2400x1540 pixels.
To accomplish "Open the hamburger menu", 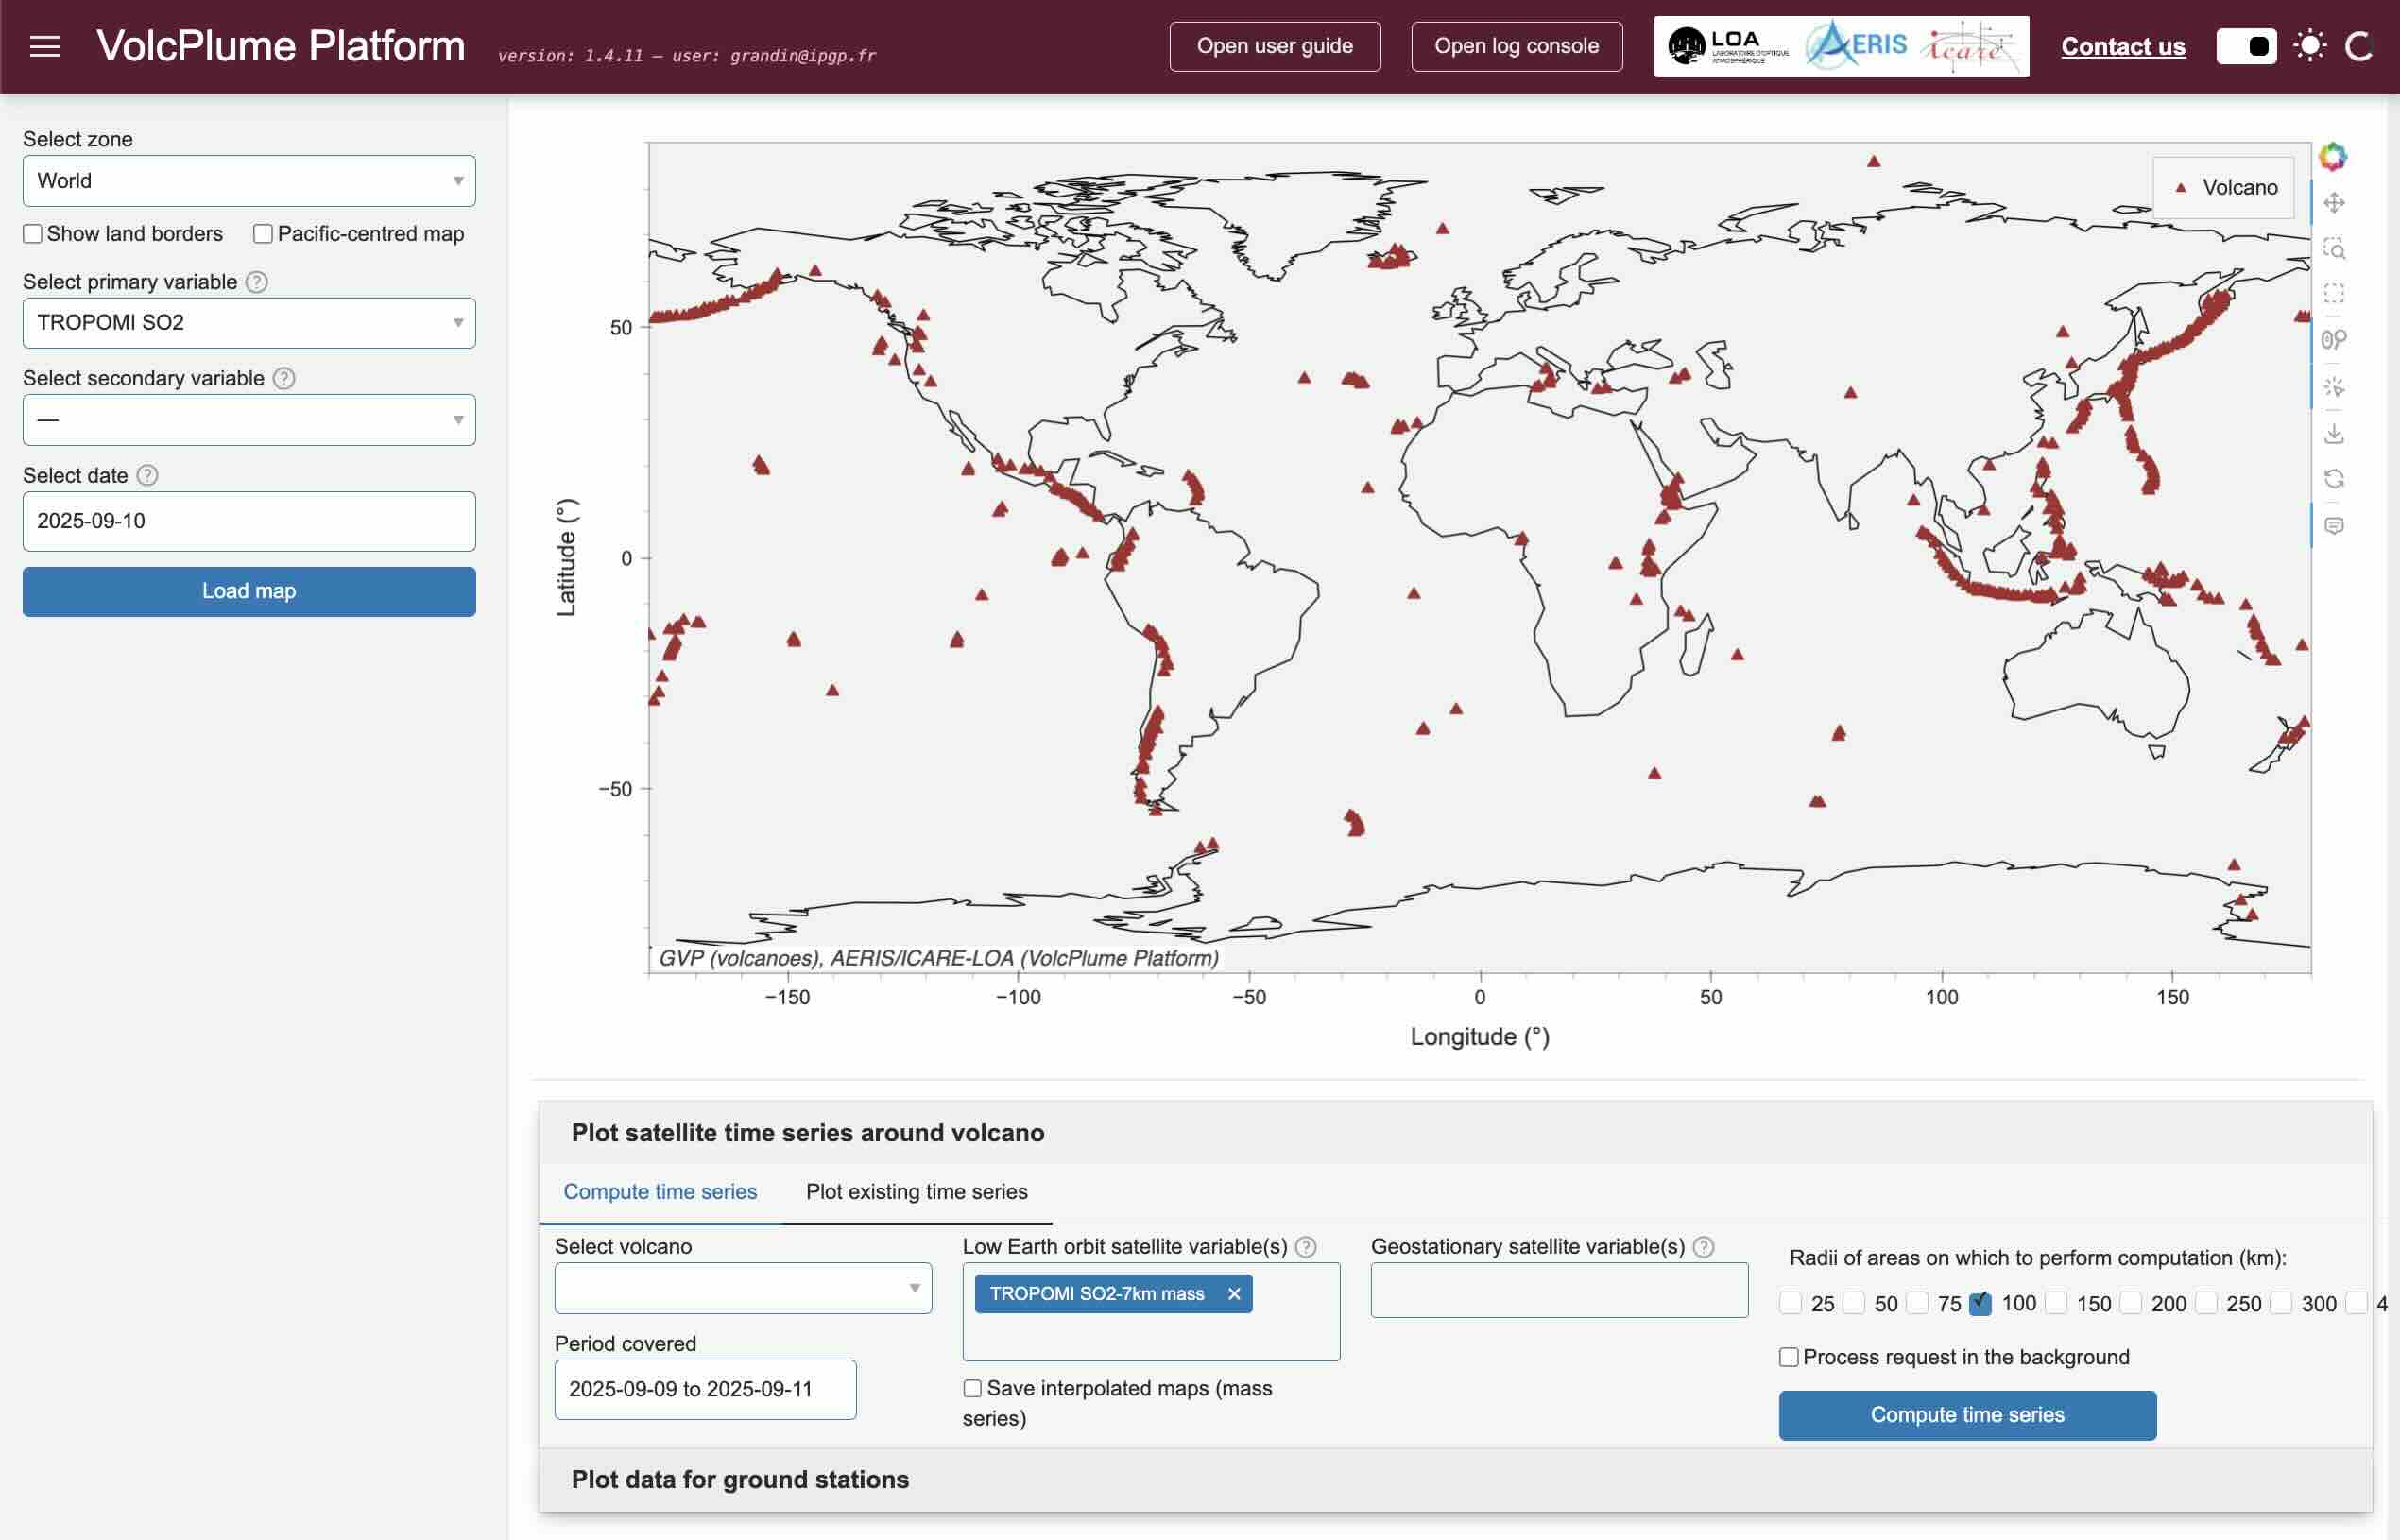I will [x=45, y=46].
